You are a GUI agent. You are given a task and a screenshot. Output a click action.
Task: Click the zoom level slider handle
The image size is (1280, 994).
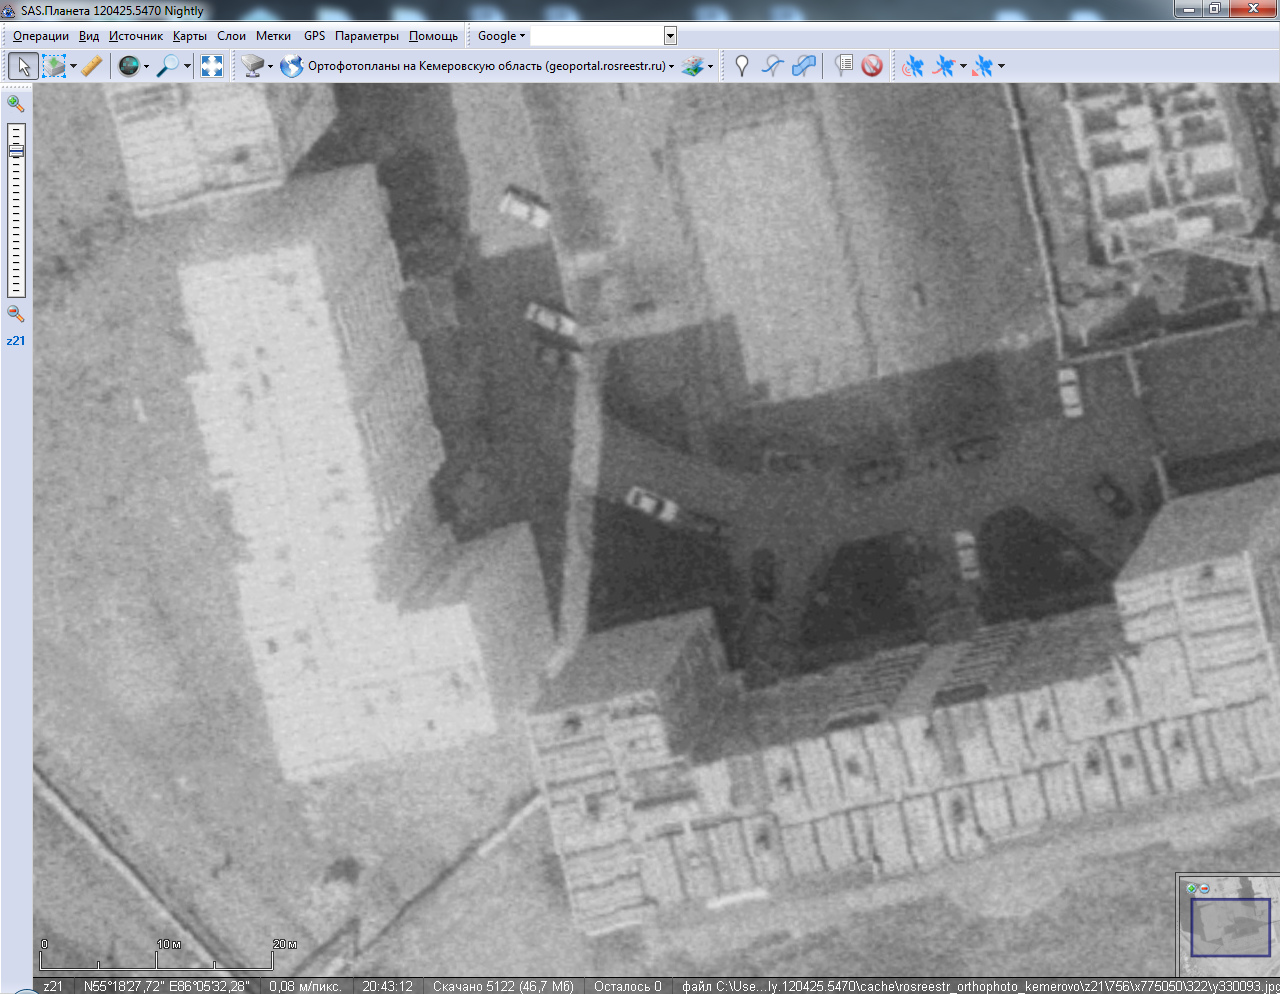click(16, 150)
